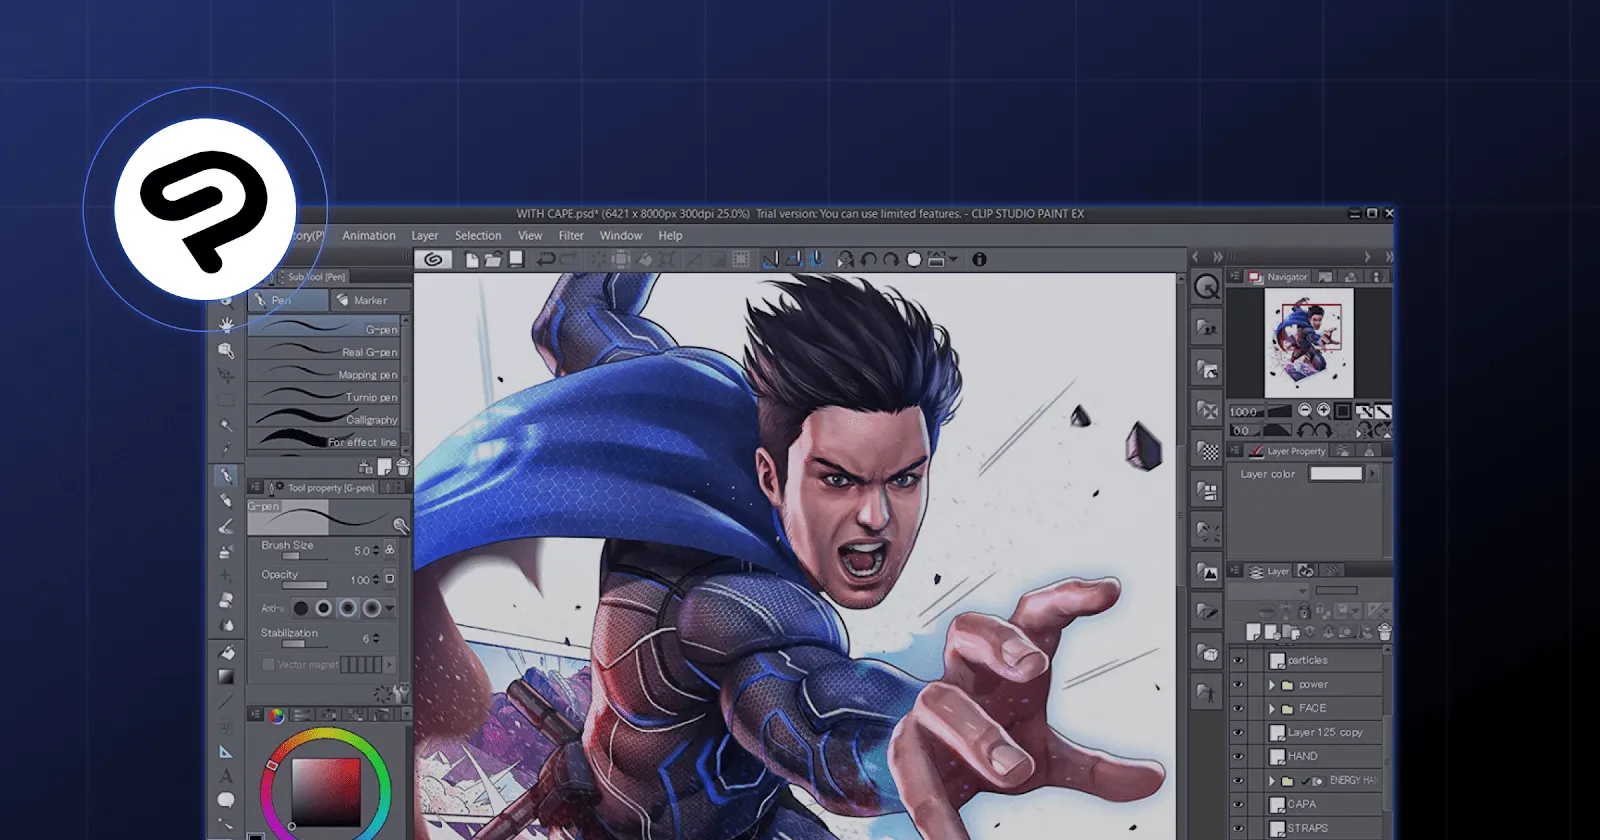Viewport: 1600px width, 840px height.
Task: Open the View menu
Action: 530,236
